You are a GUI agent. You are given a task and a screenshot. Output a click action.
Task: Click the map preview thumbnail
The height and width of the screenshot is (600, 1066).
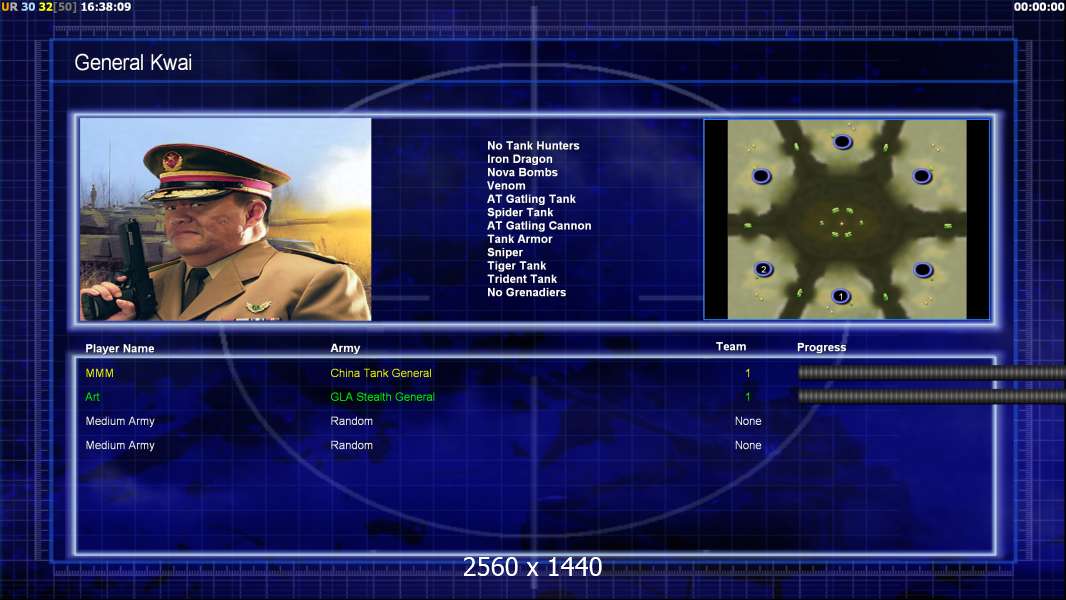(x=846, y=219)
